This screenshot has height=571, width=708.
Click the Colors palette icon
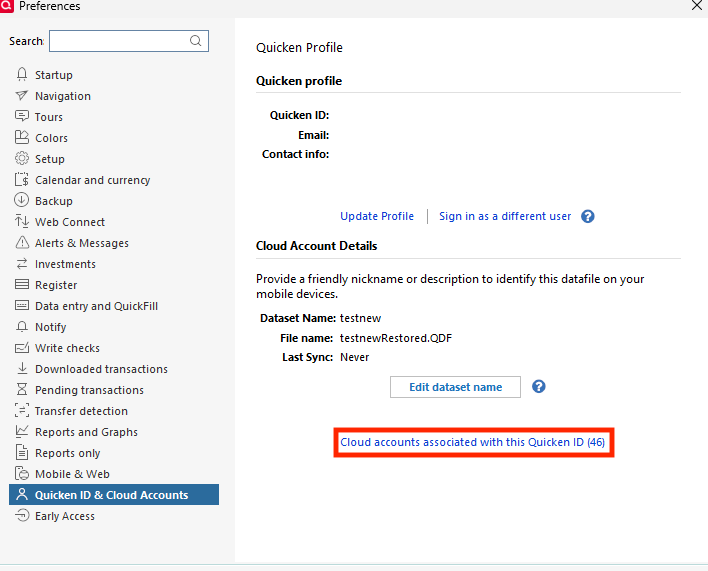pyautogui.click(x=22, y=137)
